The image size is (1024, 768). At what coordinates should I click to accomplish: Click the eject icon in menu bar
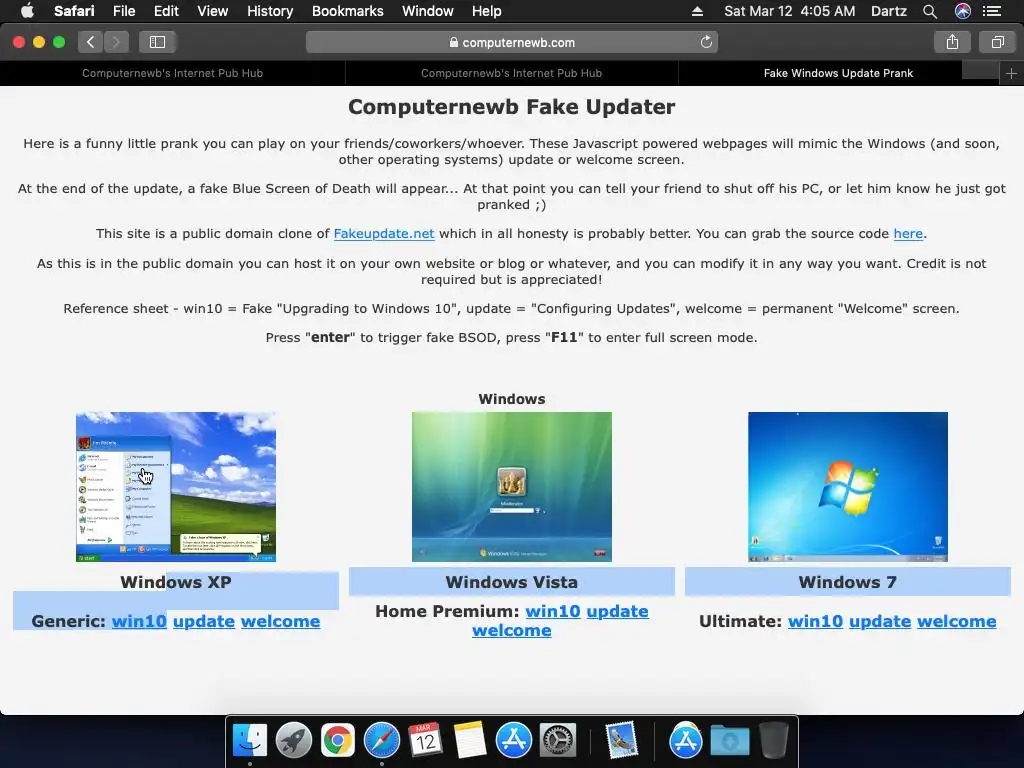click(697, 11)
